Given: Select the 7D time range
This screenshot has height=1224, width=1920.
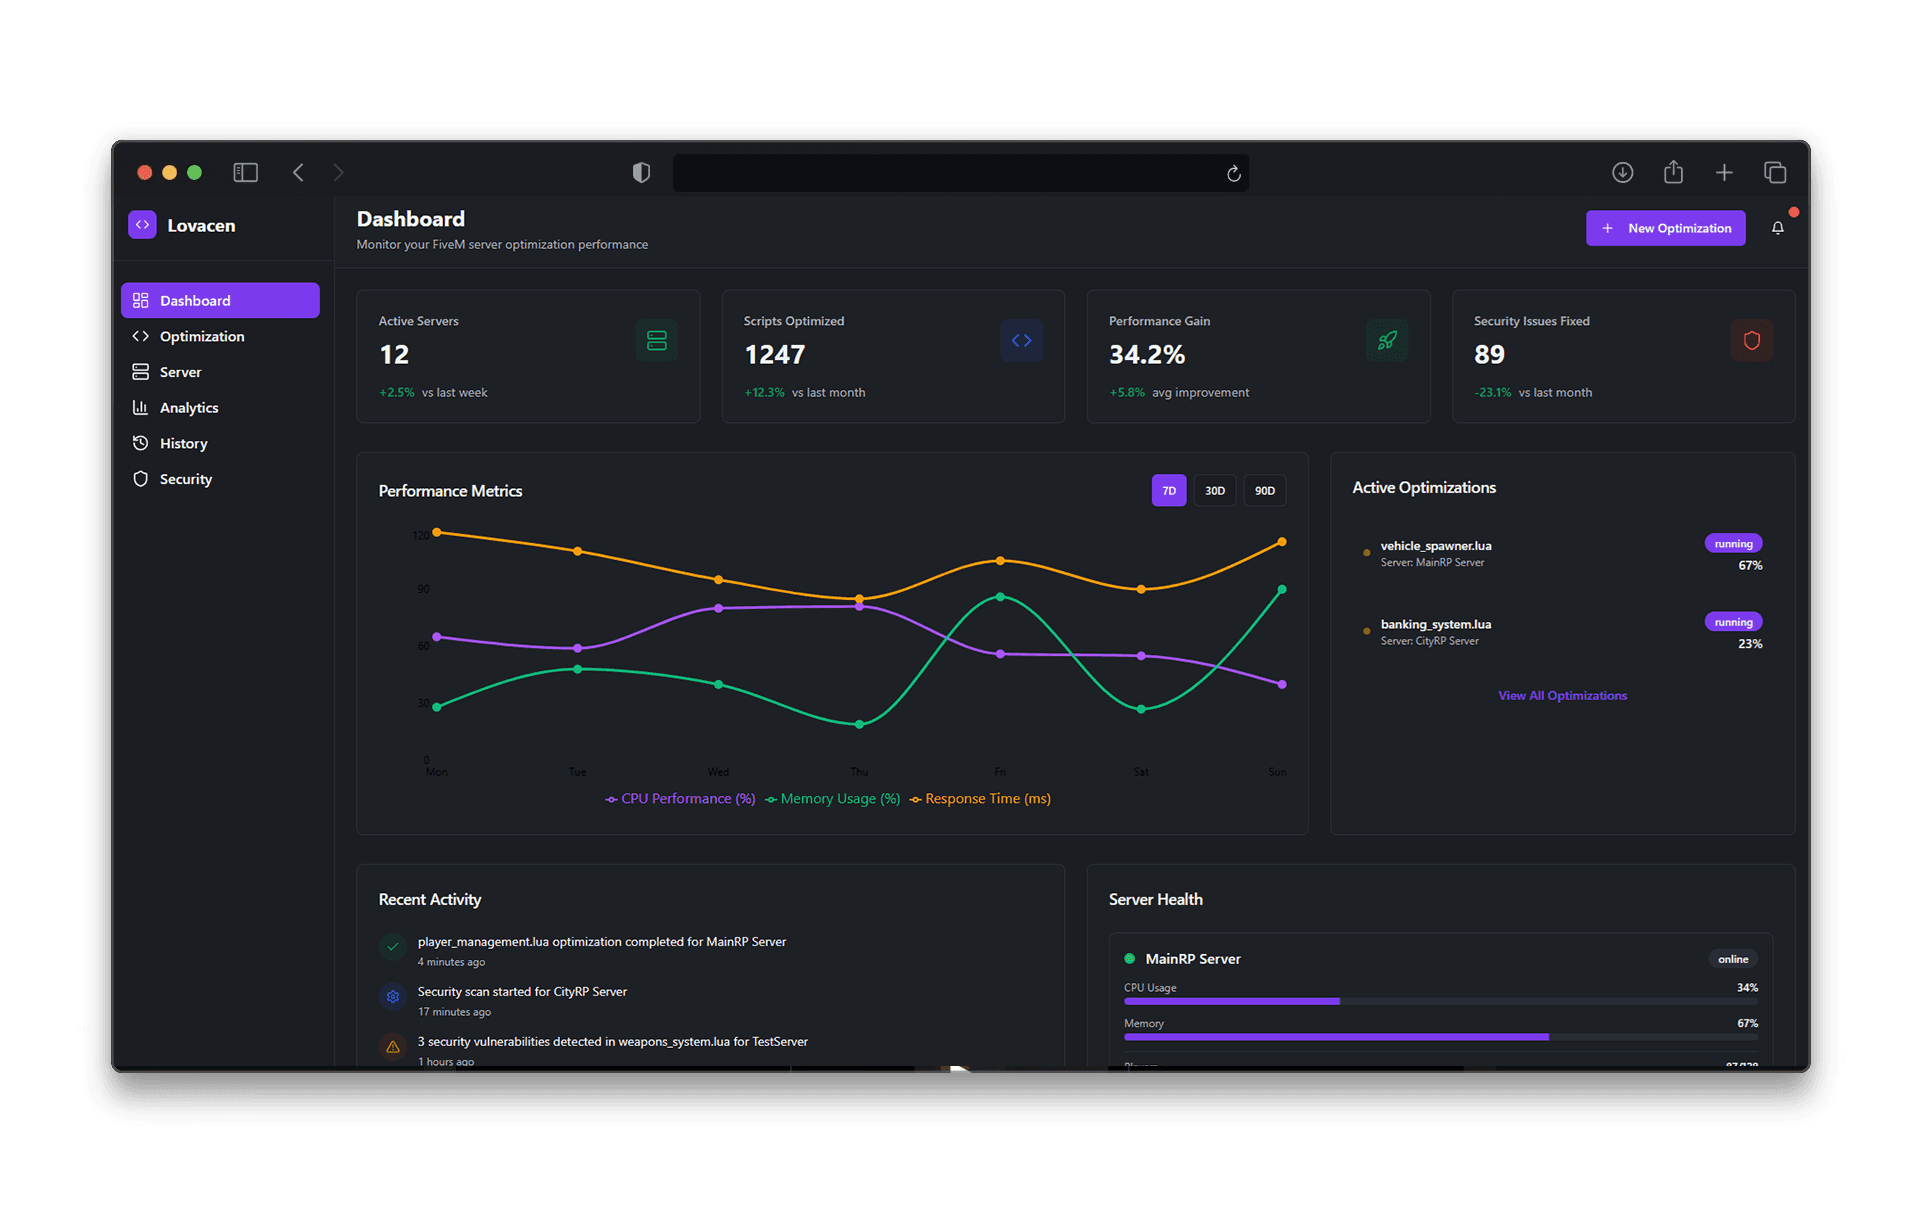Looking at the screenshot, I should tap(1168, 491).
